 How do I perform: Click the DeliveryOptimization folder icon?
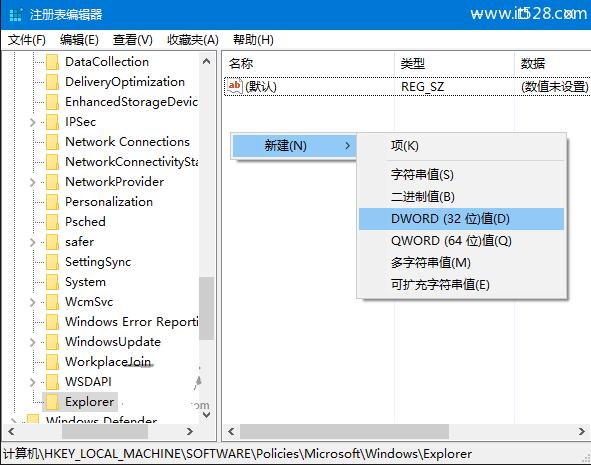pyautogui.click(x=52, y=82)
